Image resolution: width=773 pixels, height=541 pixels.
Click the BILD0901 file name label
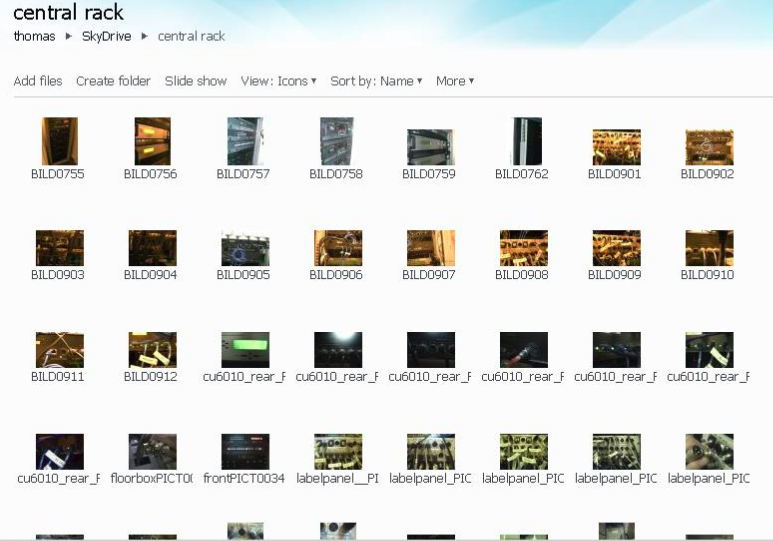tap(615, 174)
